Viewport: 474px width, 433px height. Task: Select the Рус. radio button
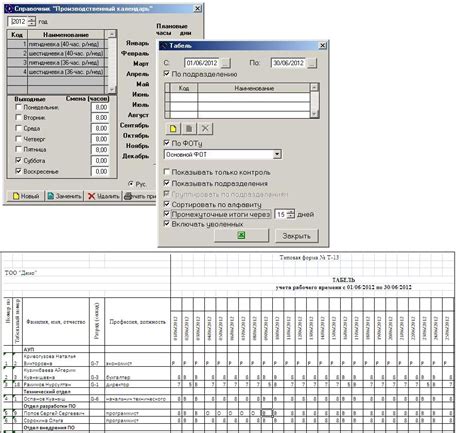click(x=131, y=184)
